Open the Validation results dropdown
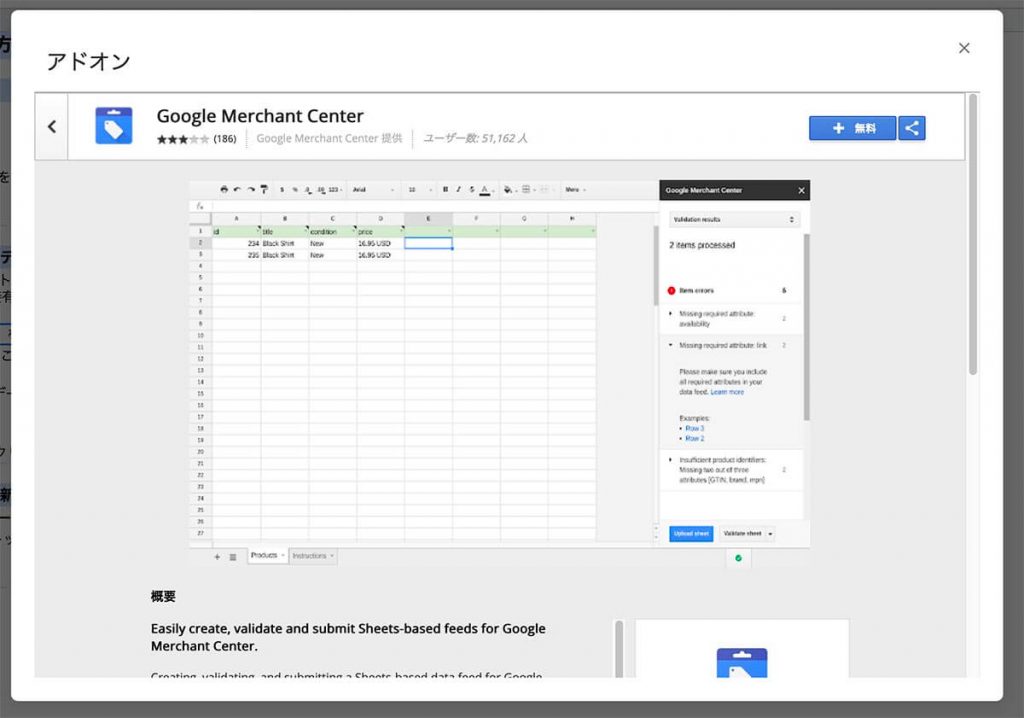The height and width of the screenshot is (718, 1024). 734,220
